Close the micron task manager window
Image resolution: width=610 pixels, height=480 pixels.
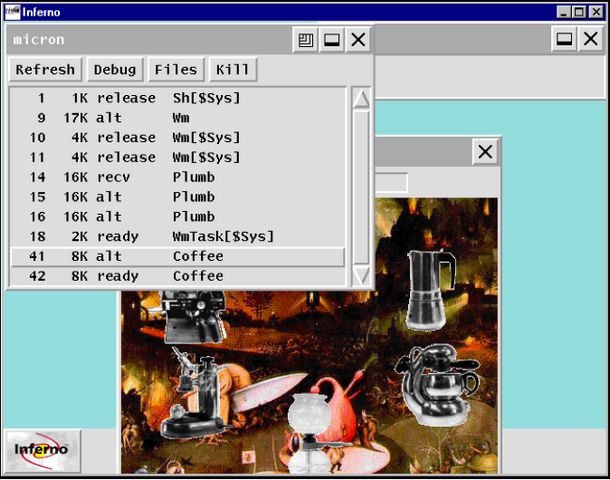tap(358, 40)
